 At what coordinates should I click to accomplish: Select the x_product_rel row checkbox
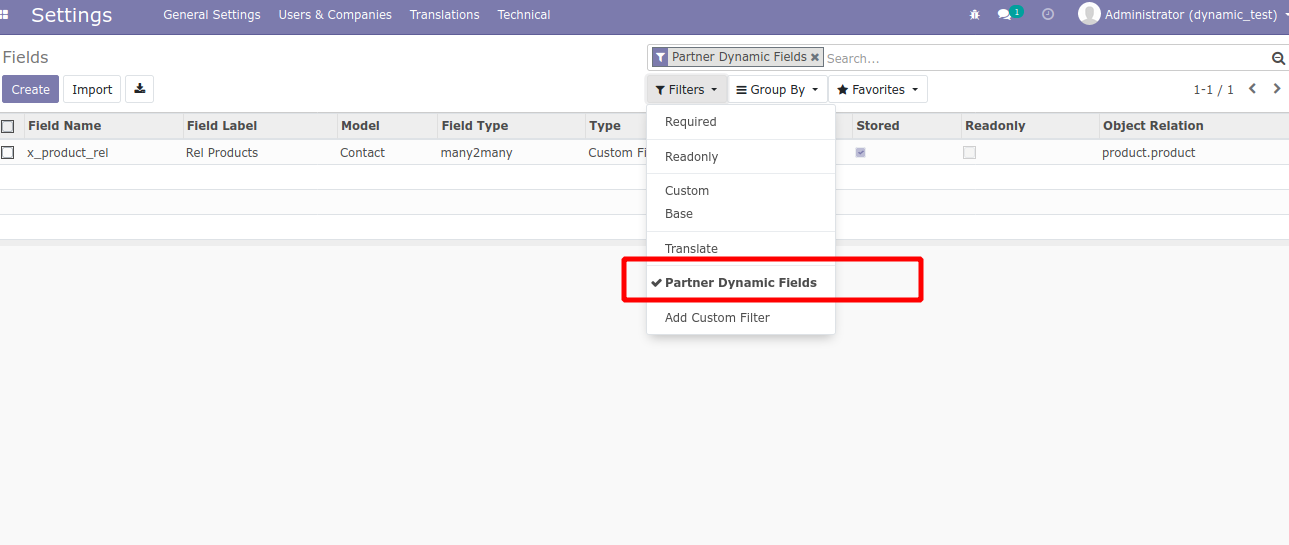click(x=8, y=153)
